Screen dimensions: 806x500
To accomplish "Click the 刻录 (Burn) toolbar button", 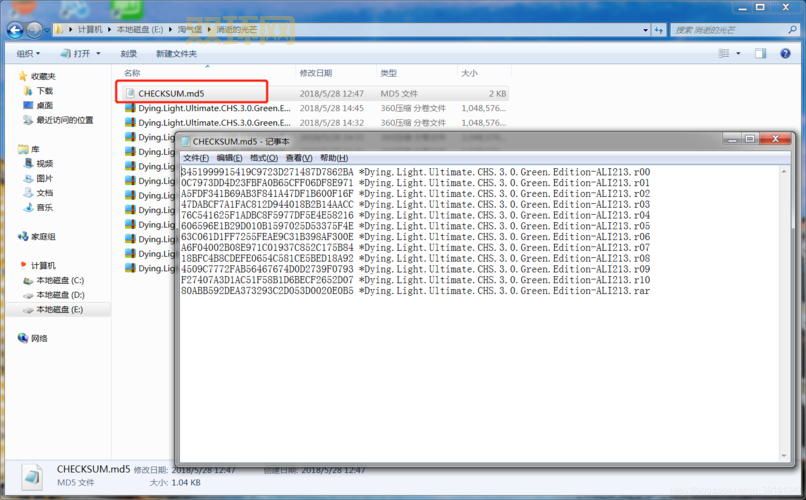I will (x=129, y=54).
